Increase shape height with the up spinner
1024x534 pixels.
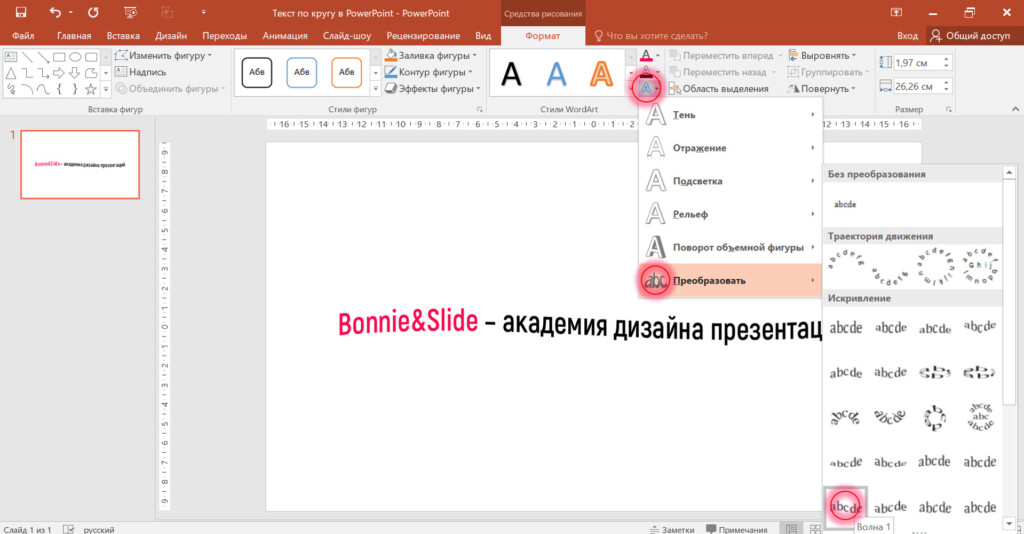(x=946, y=59)
